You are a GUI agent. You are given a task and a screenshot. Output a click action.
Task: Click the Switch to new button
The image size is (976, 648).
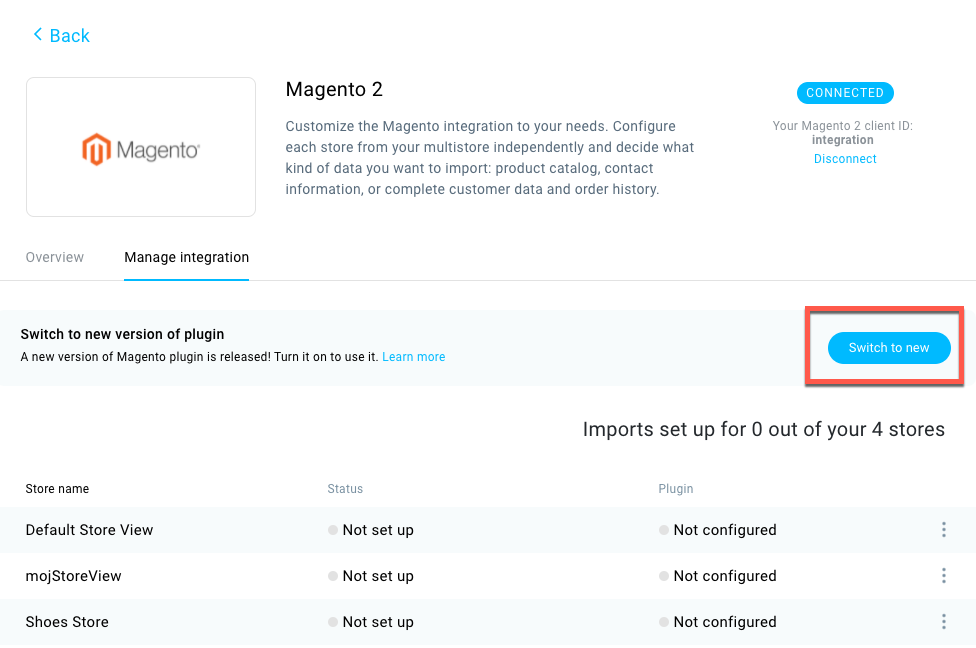click(889, 347)
